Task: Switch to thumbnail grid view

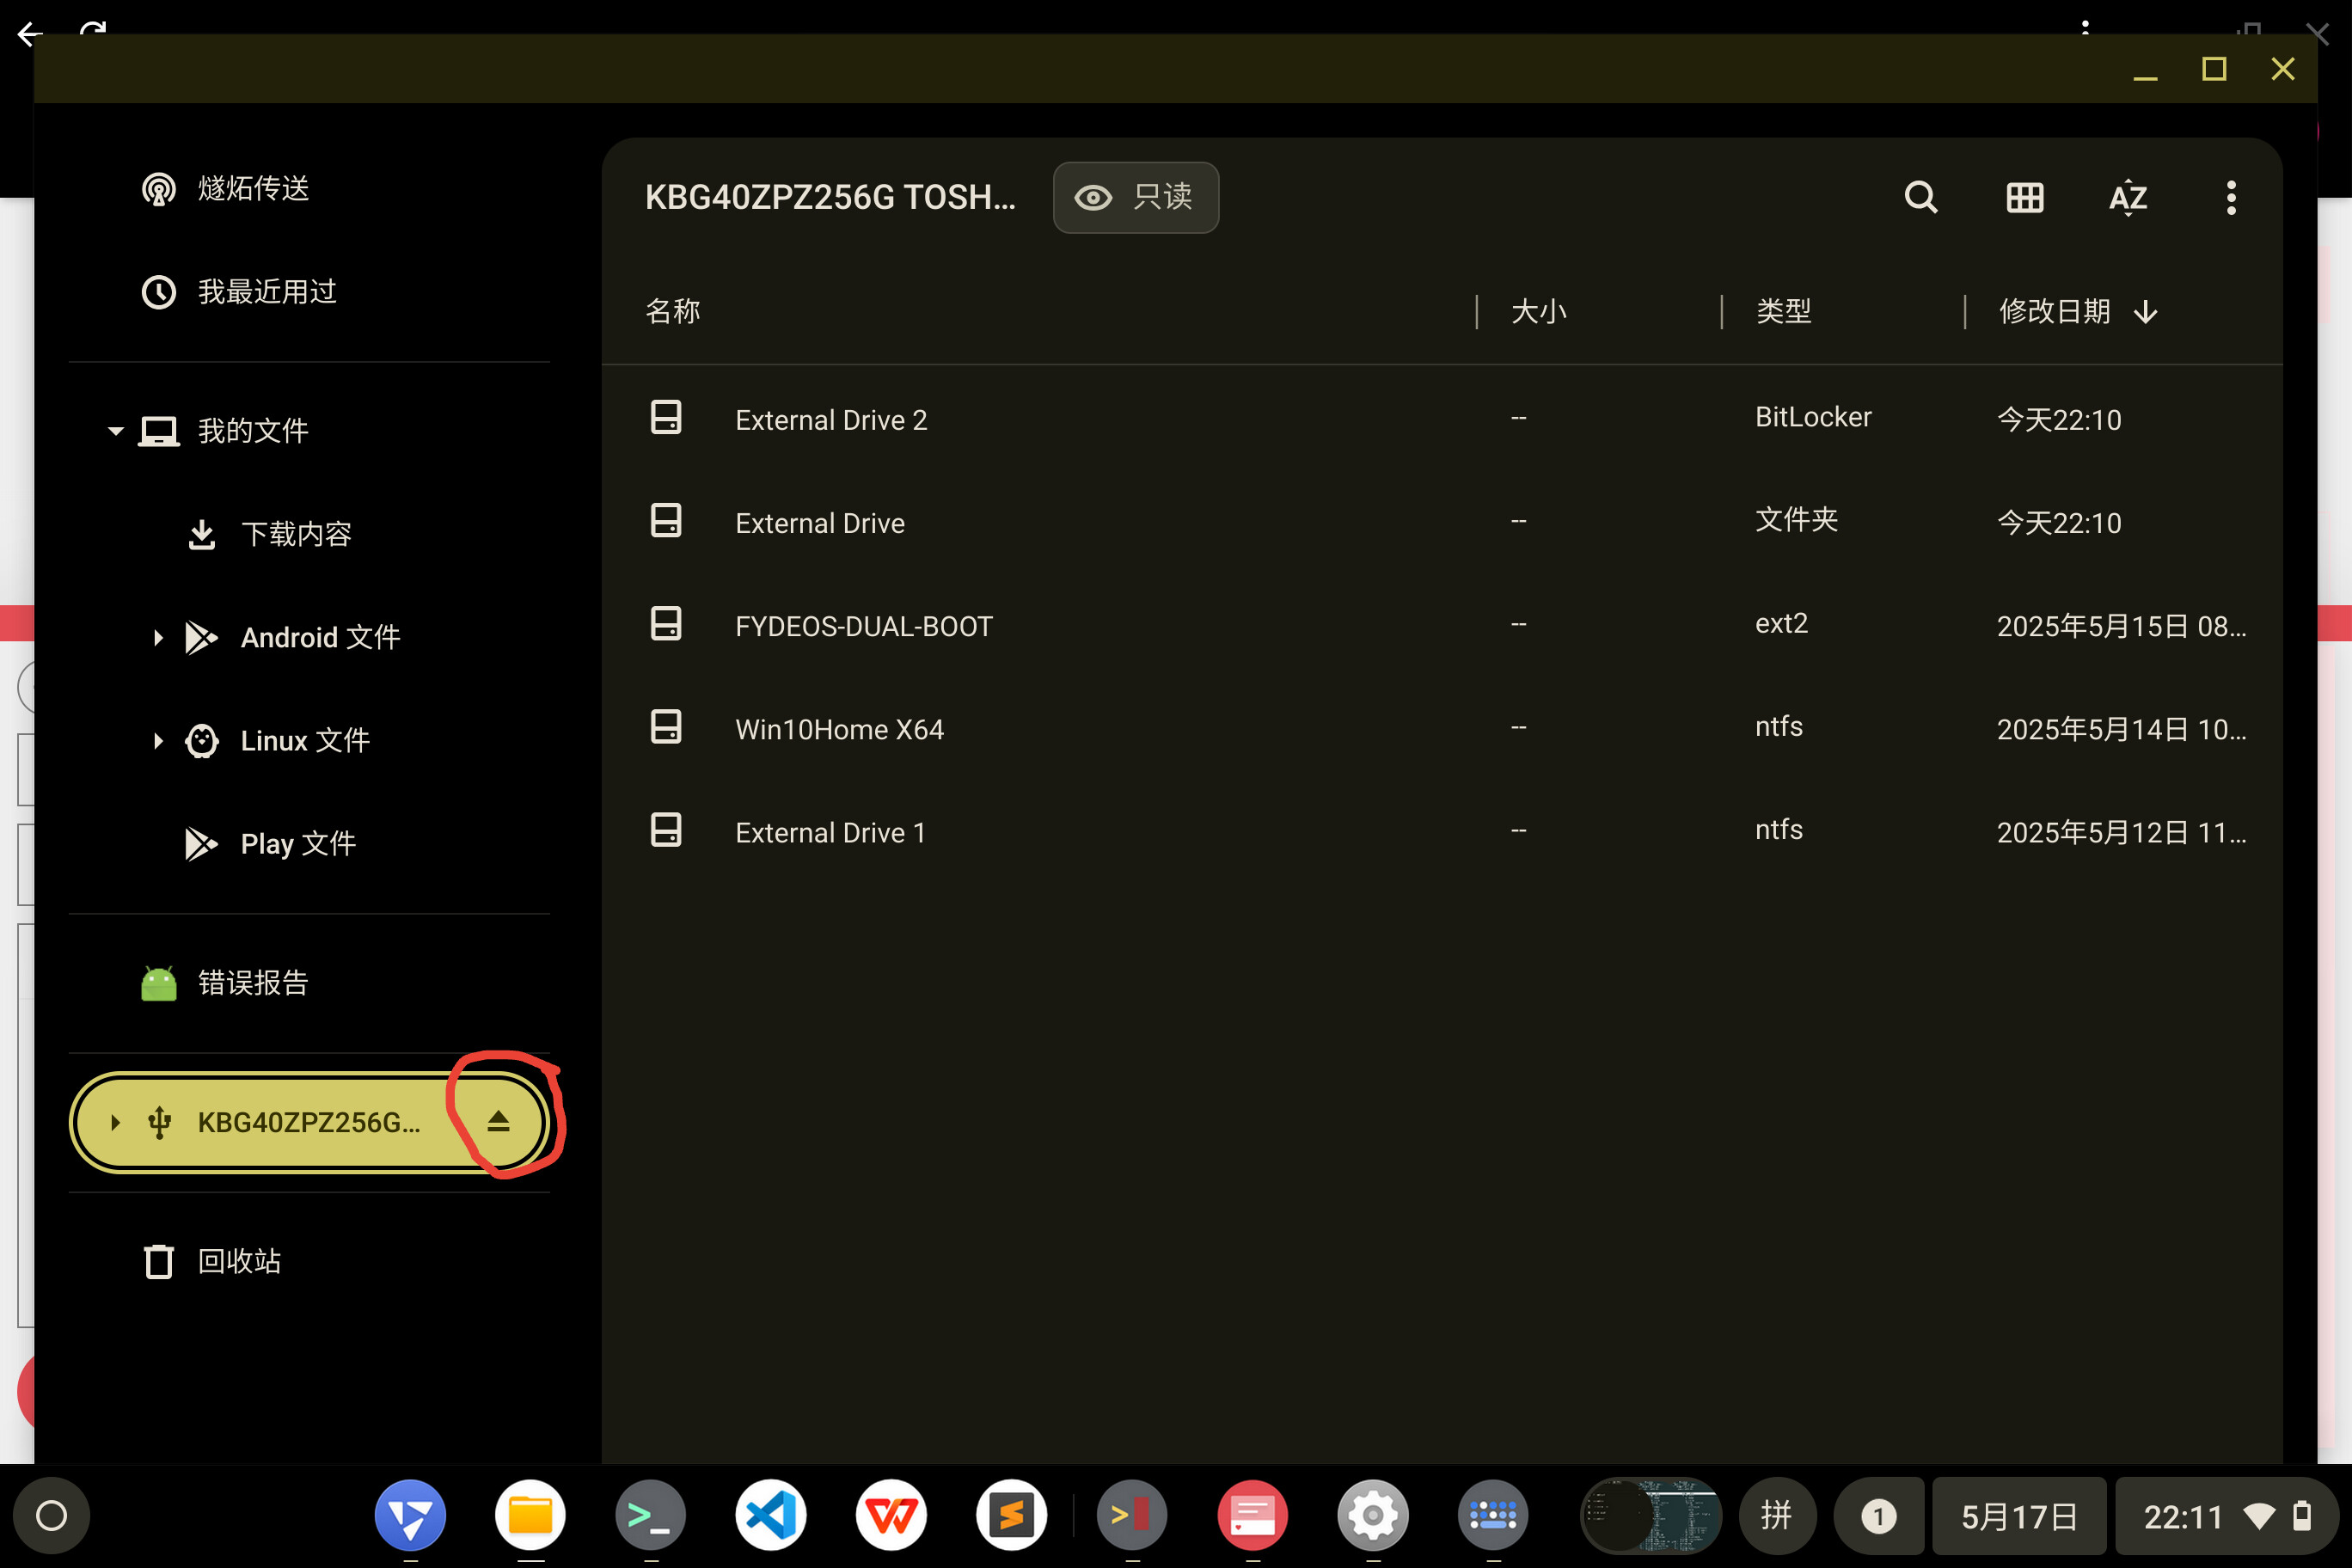Action: pos(2024,197)
